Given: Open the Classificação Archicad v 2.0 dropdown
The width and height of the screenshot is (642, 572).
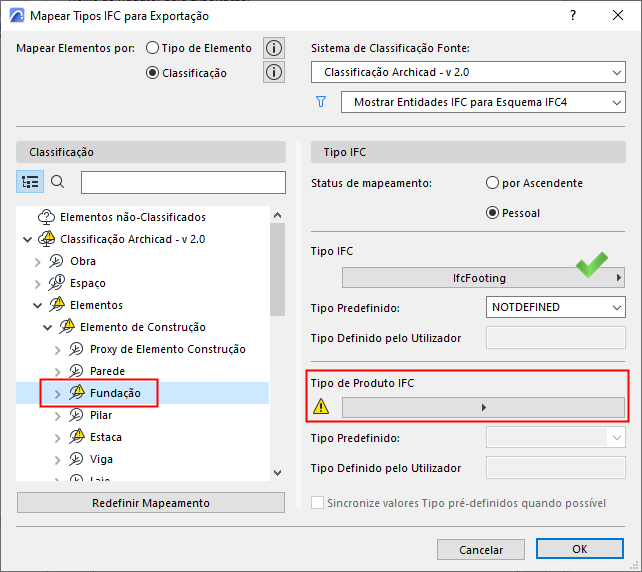Looking at the screenshot, I should point(468,73).
